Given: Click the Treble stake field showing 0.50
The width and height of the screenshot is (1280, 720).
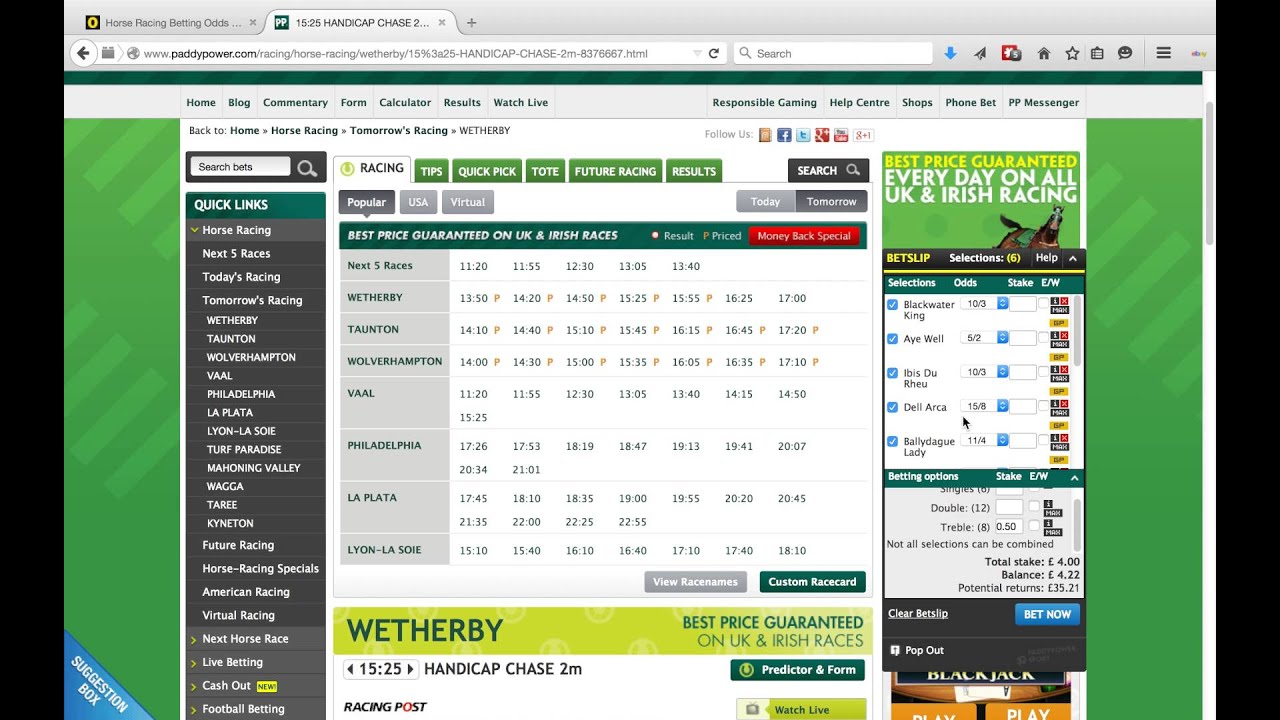Looking at the screenshot, I should (x=1008, y=527).
